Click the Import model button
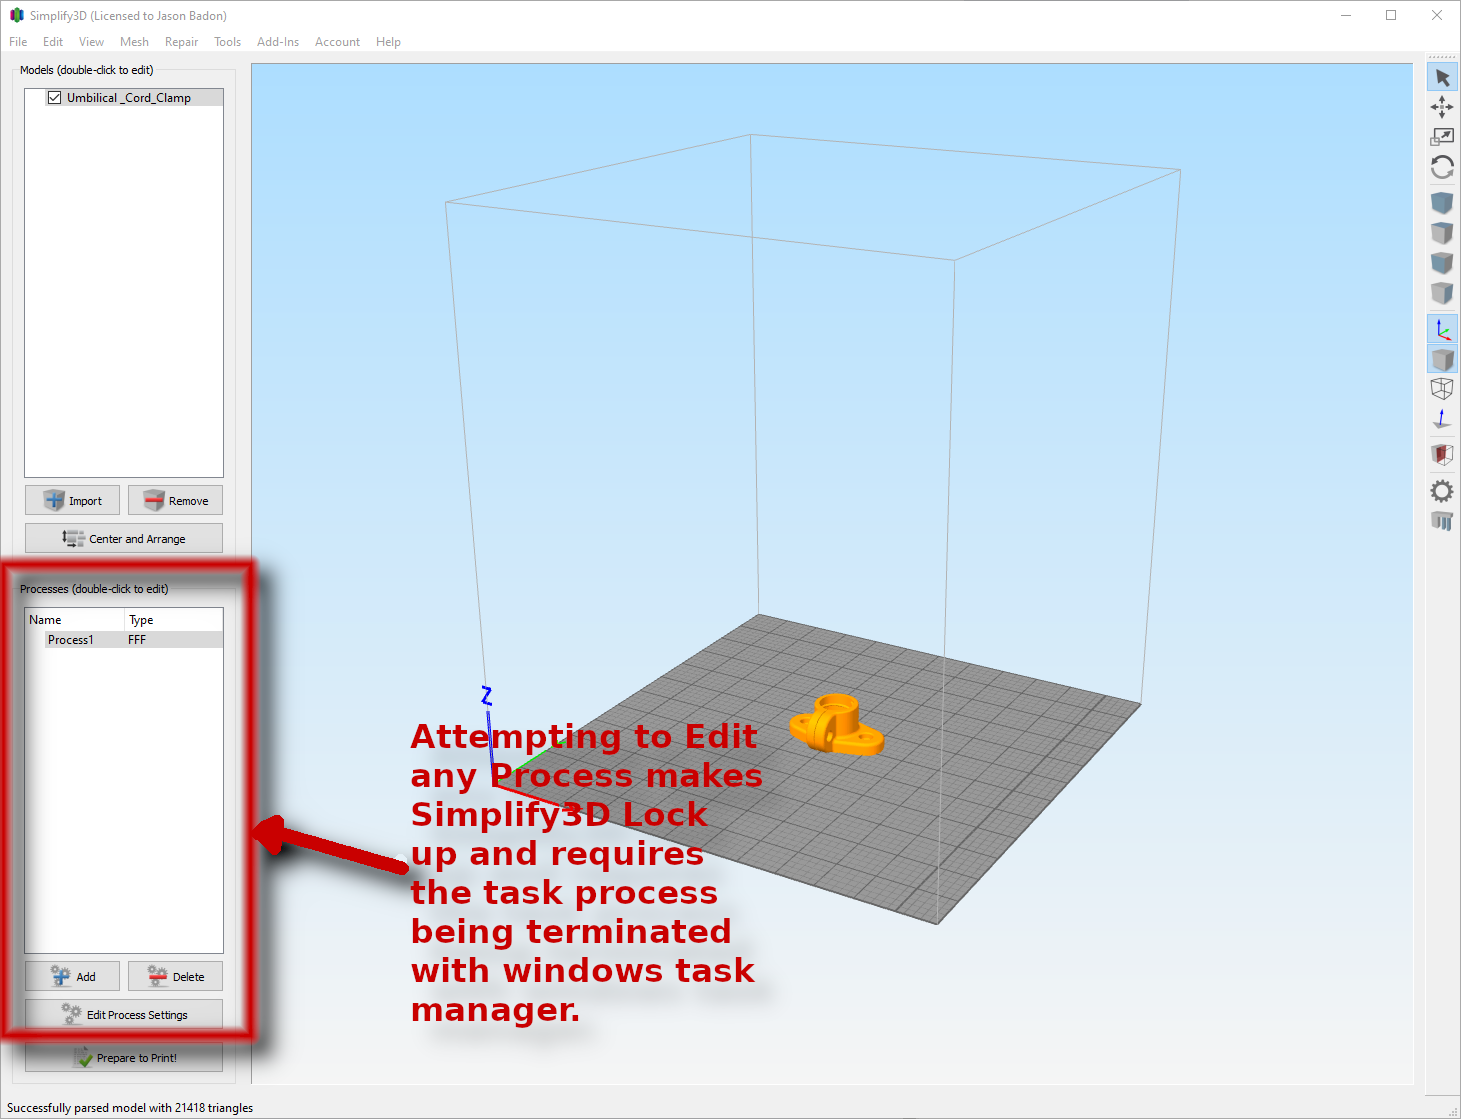 [x=72, y=501]
